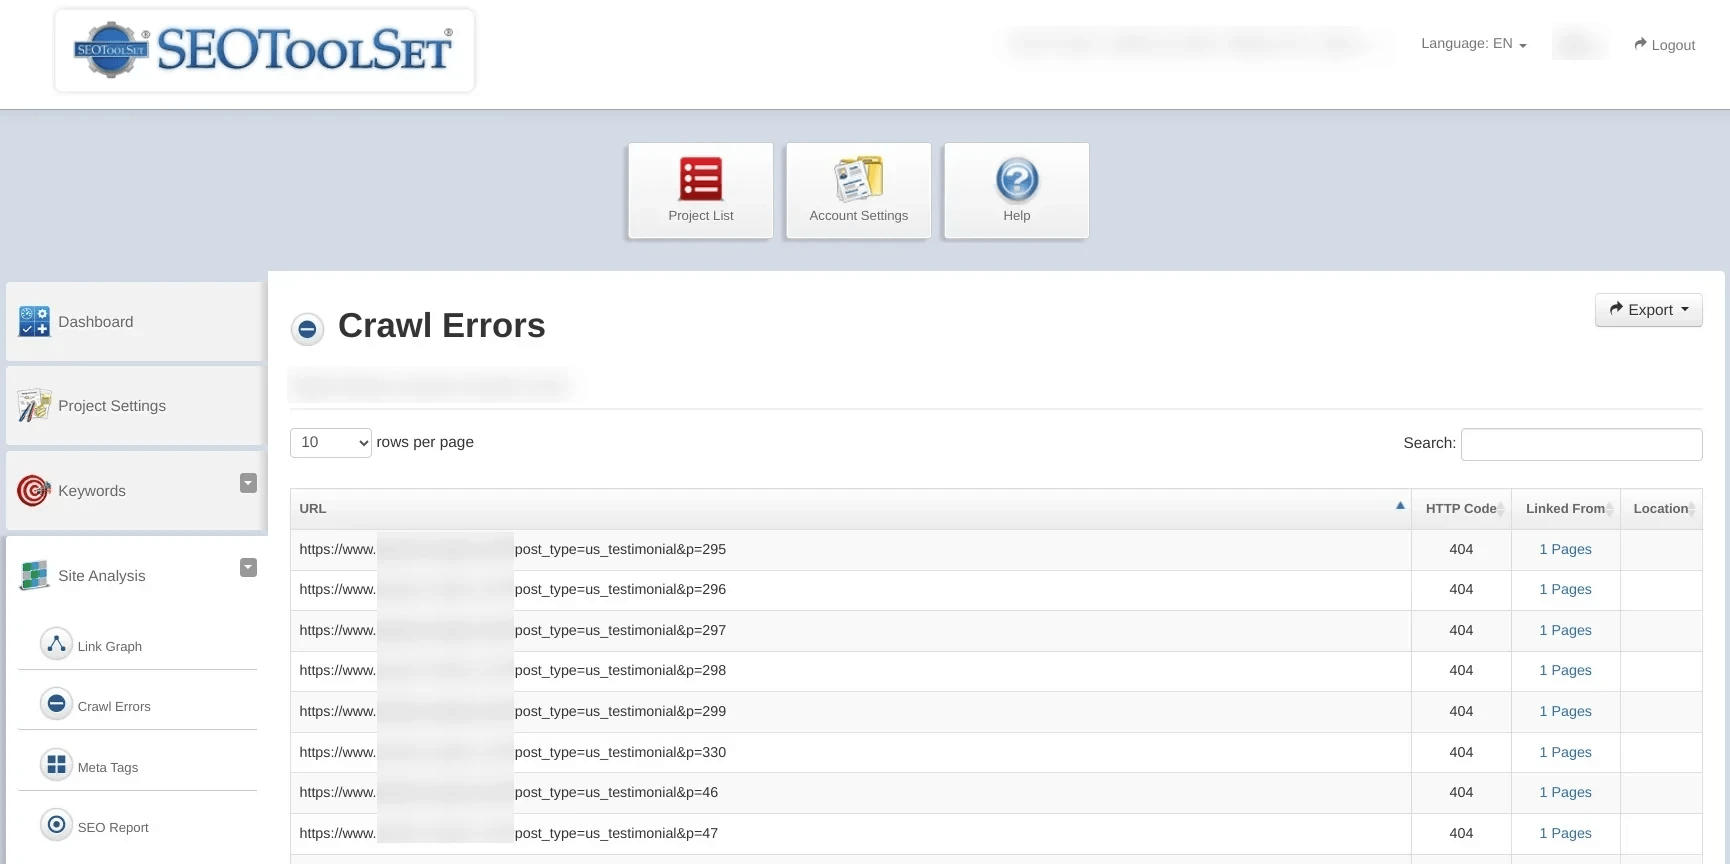Select URL ending us_testimonial&p=330
The image size is (1730, 864).
click(513, 752)
